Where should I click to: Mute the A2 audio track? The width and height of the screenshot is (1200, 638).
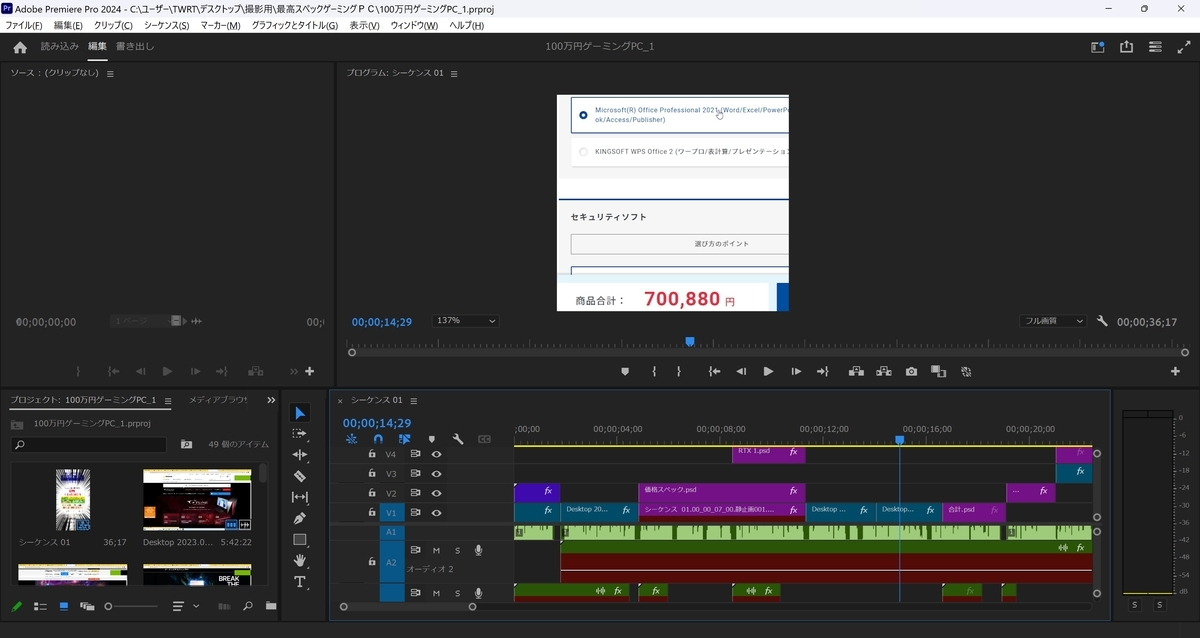pyautogui.click(x=437, y=550)
